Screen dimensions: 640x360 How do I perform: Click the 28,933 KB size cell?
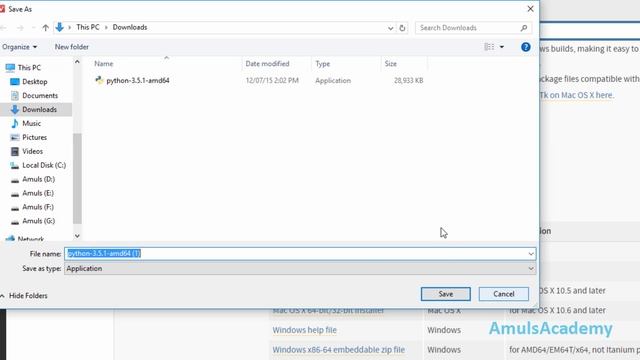coord(409,80)
